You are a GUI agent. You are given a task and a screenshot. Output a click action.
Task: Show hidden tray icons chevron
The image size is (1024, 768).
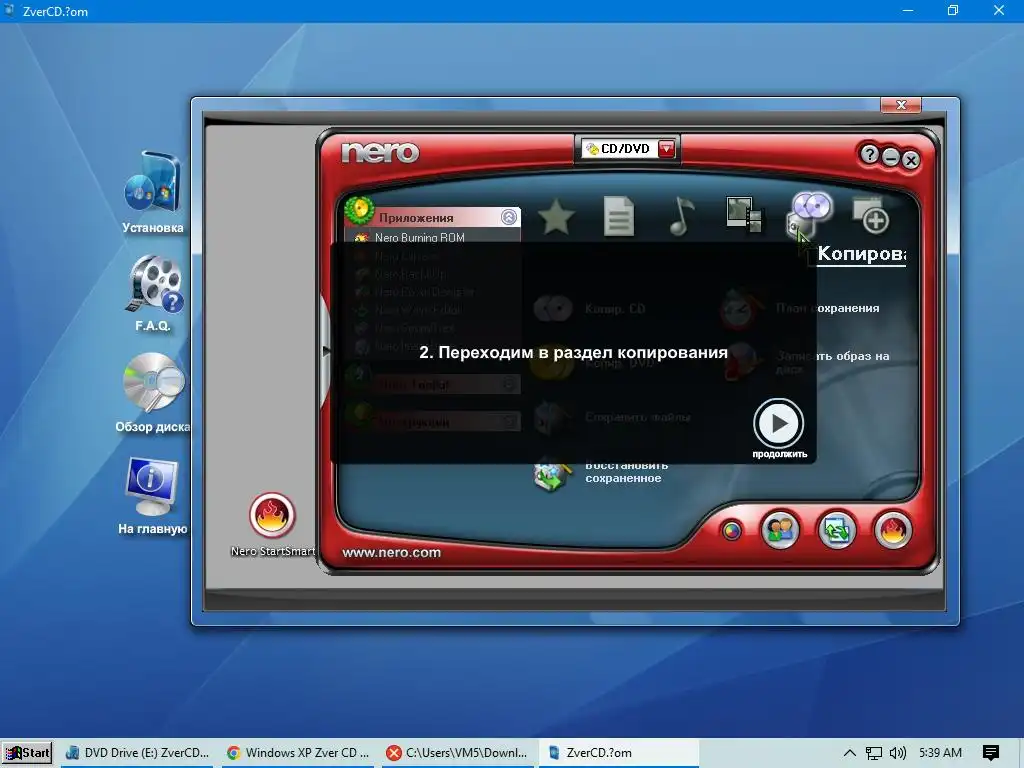point(849,753)
